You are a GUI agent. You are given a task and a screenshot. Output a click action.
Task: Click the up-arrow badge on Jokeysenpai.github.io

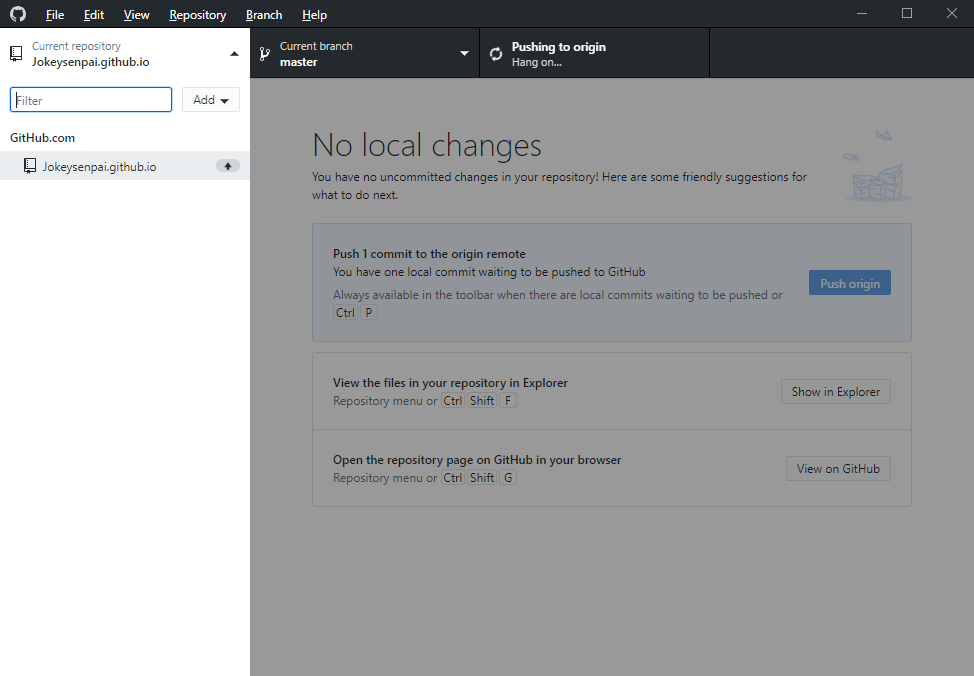pyautogui.click(x=228, y=166)
